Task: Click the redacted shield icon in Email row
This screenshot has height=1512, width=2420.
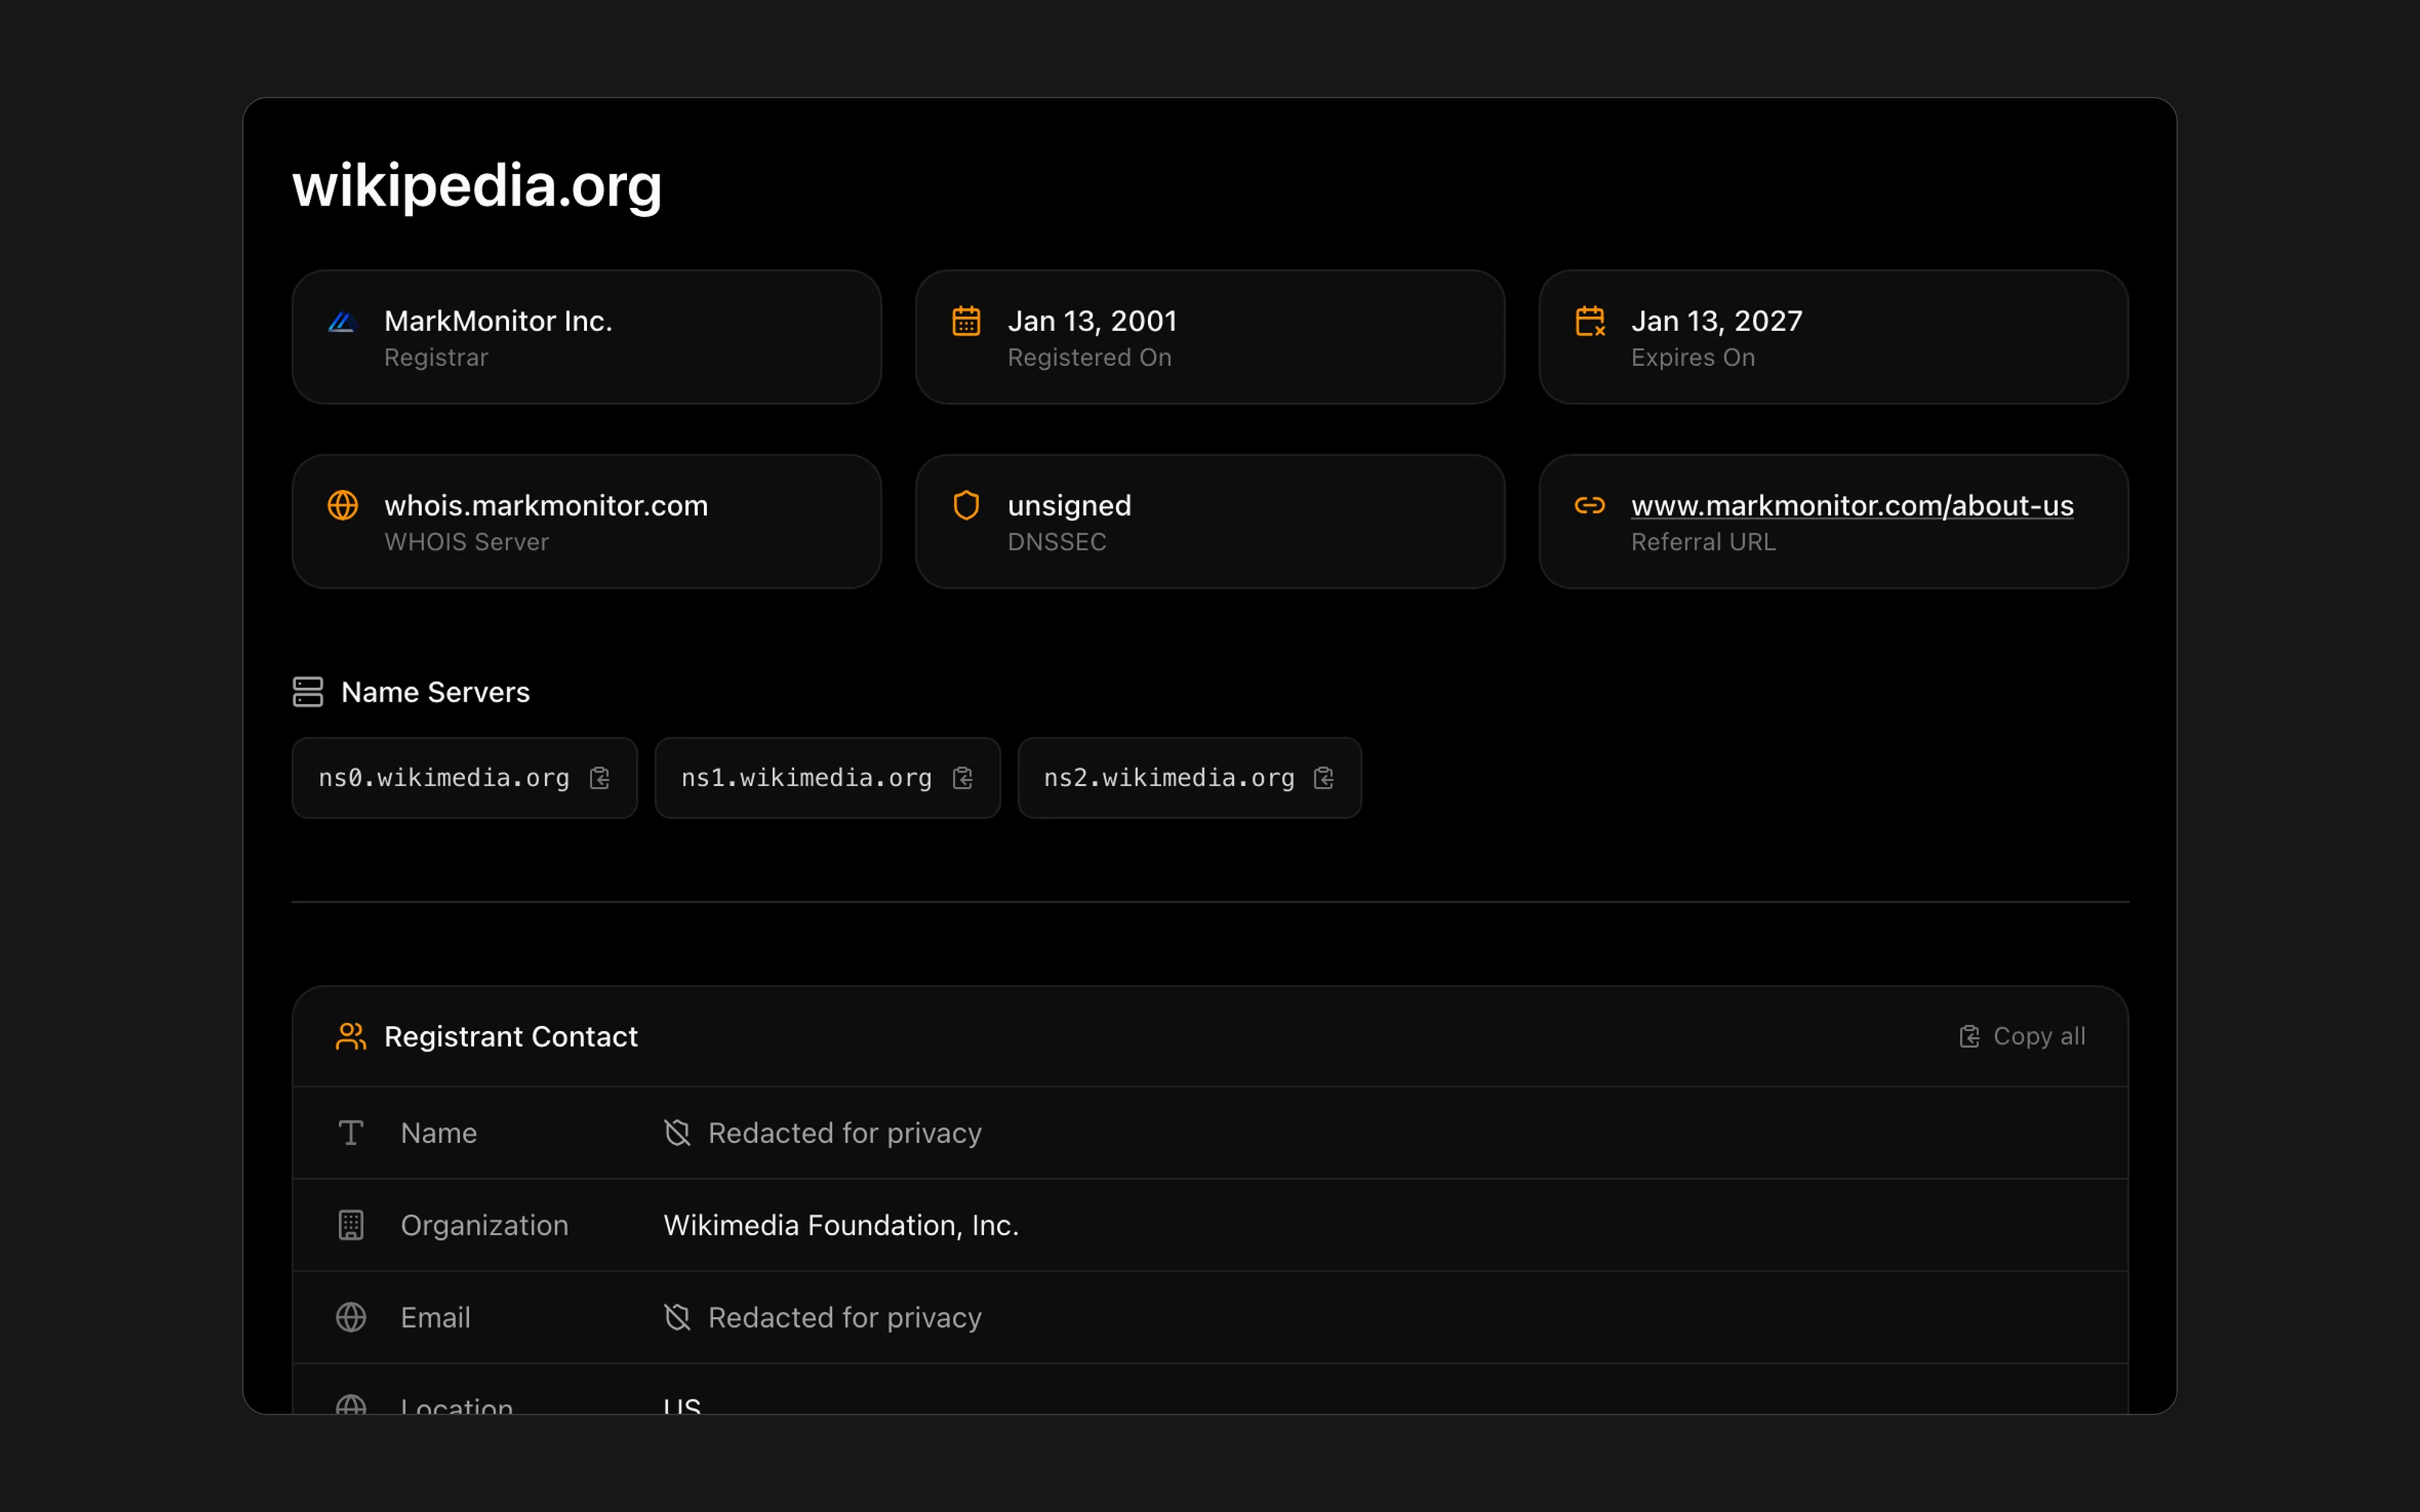Action: point(677,1317)
